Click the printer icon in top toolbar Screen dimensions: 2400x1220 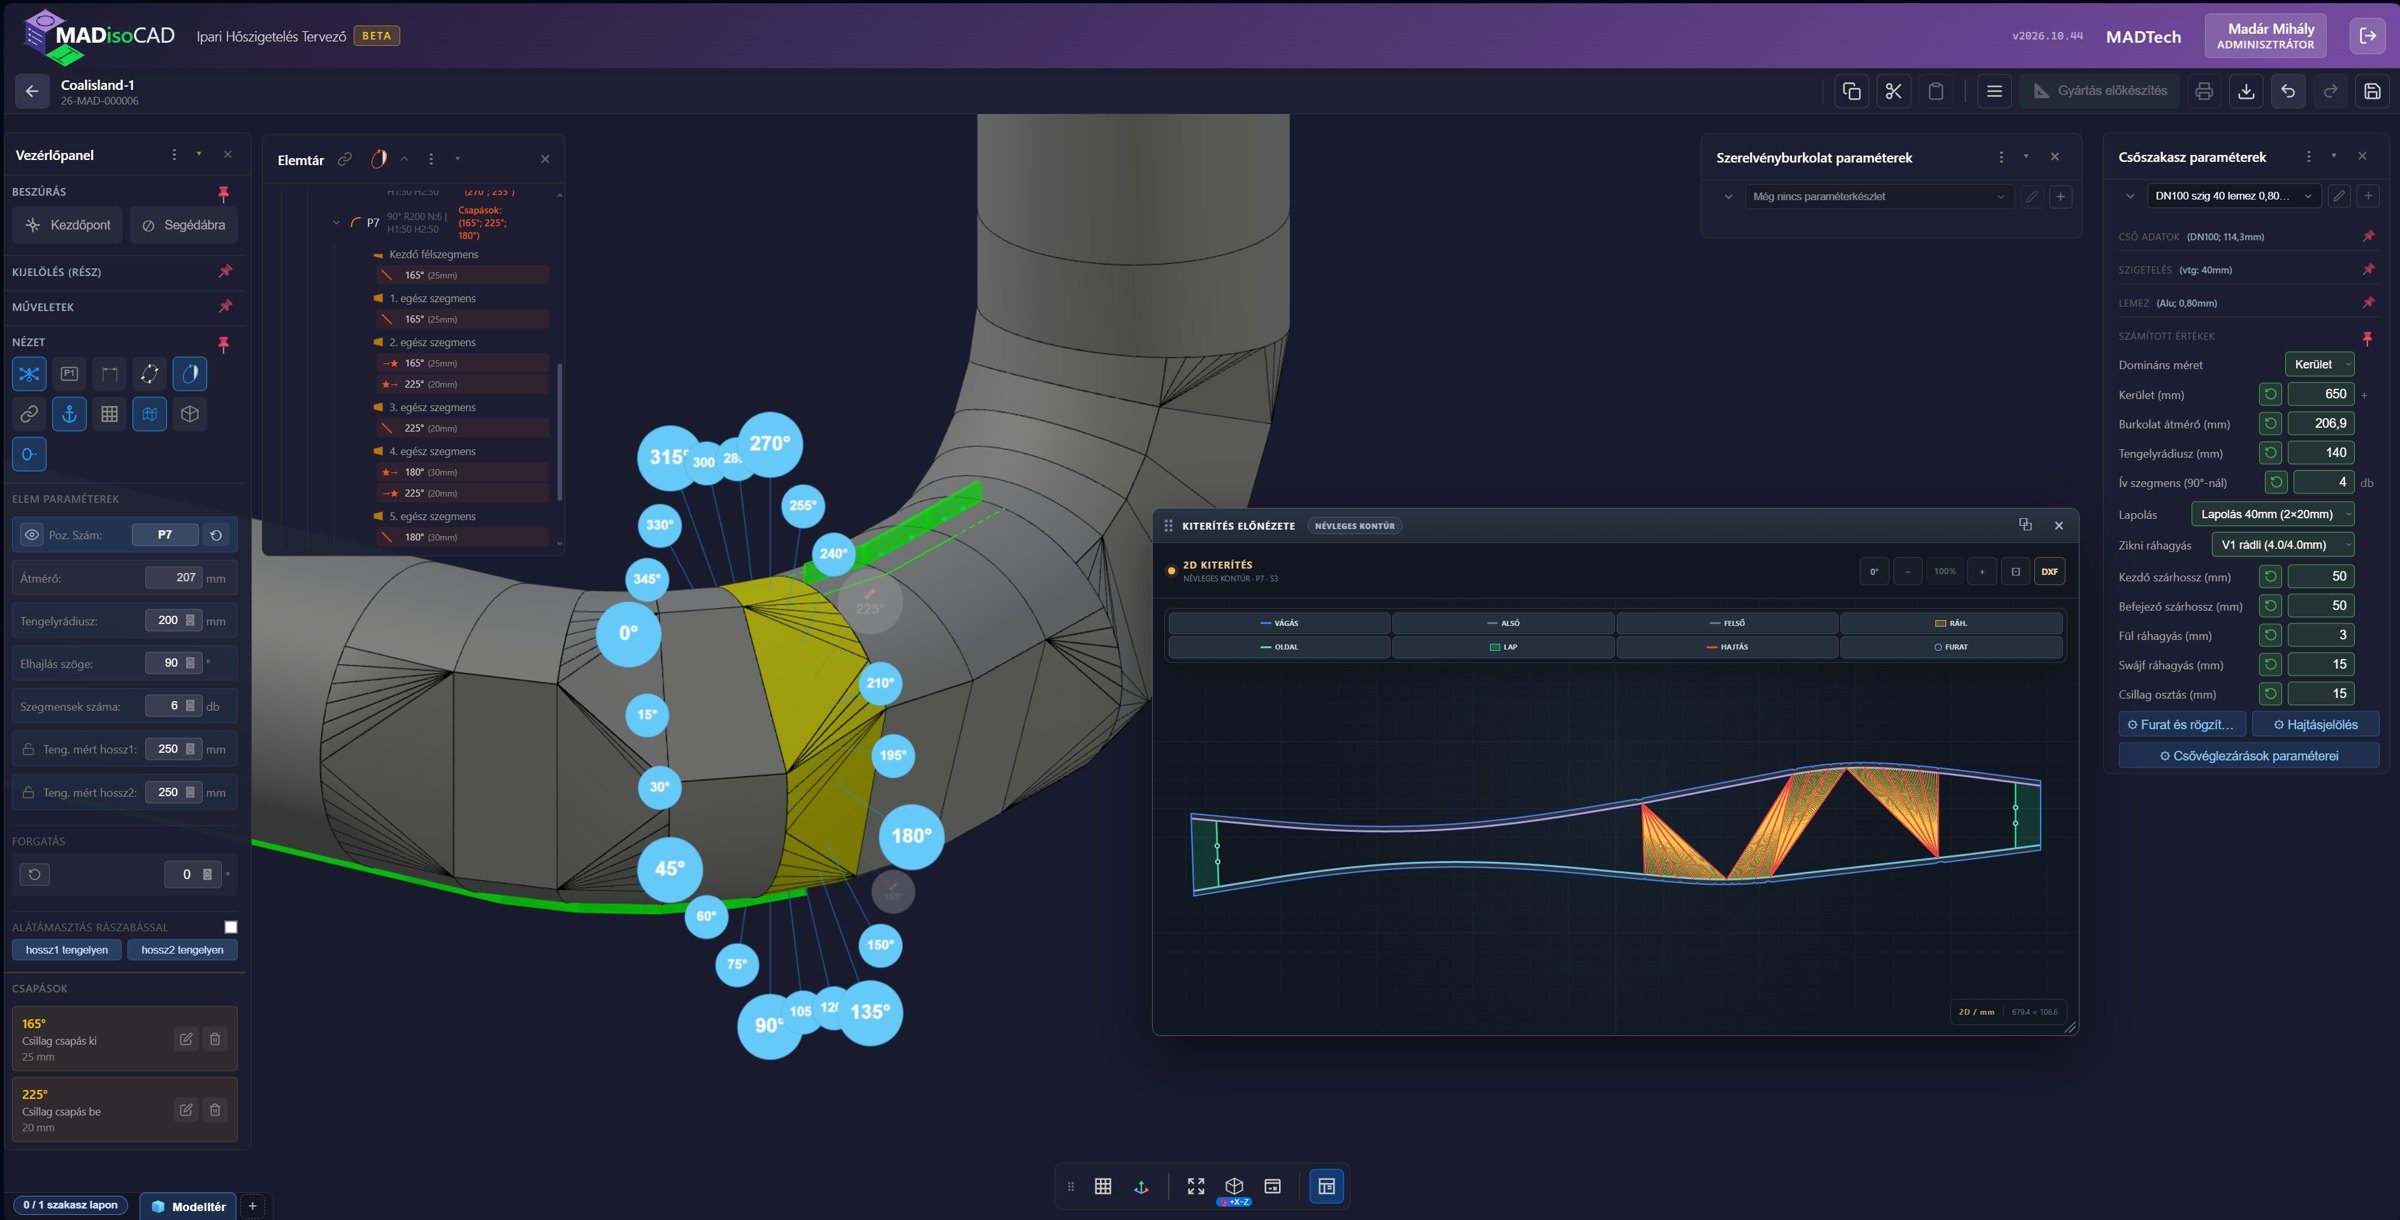pyautogui.click(x=2204, y=91)
